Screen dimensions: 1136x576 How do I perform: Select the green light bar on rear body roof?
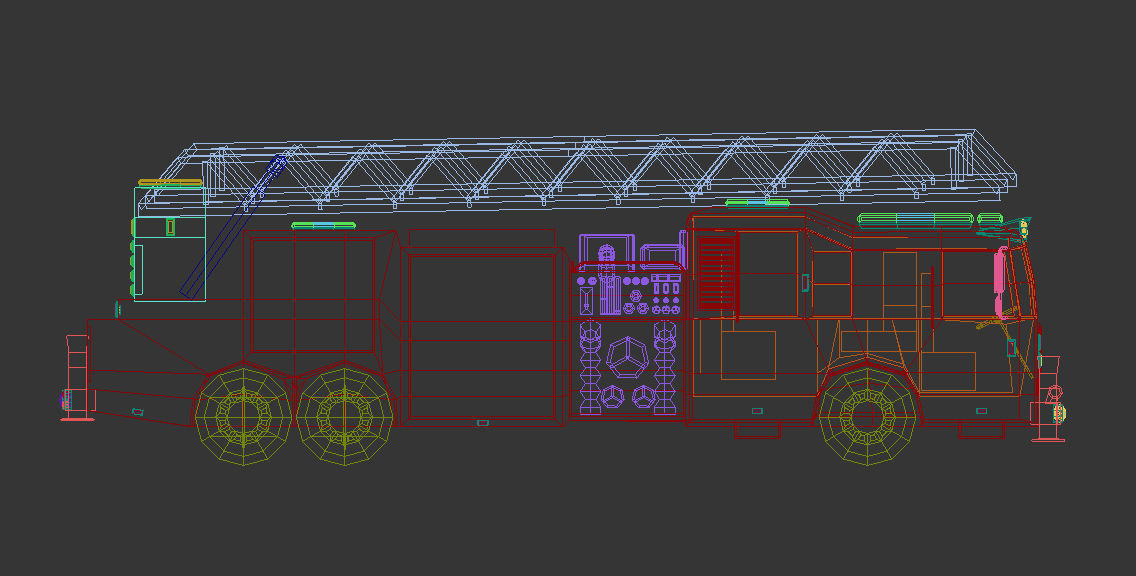(324, 225)
